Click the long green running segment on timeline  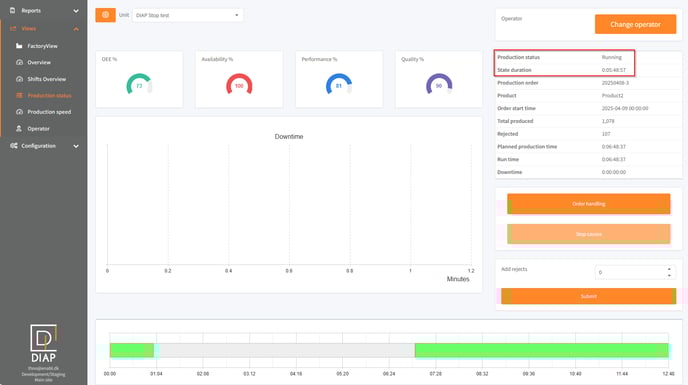click(541, 350)
